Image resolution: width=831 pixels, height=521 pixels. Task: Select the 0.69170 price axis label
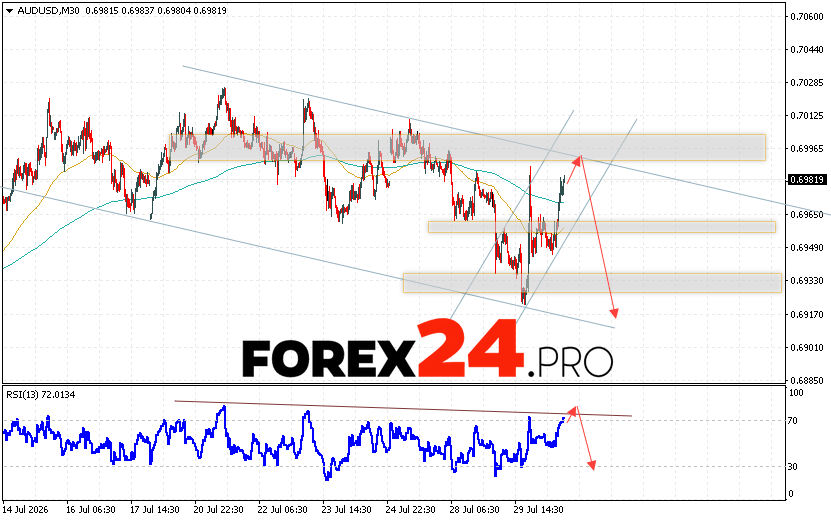[x=807, y=314]
